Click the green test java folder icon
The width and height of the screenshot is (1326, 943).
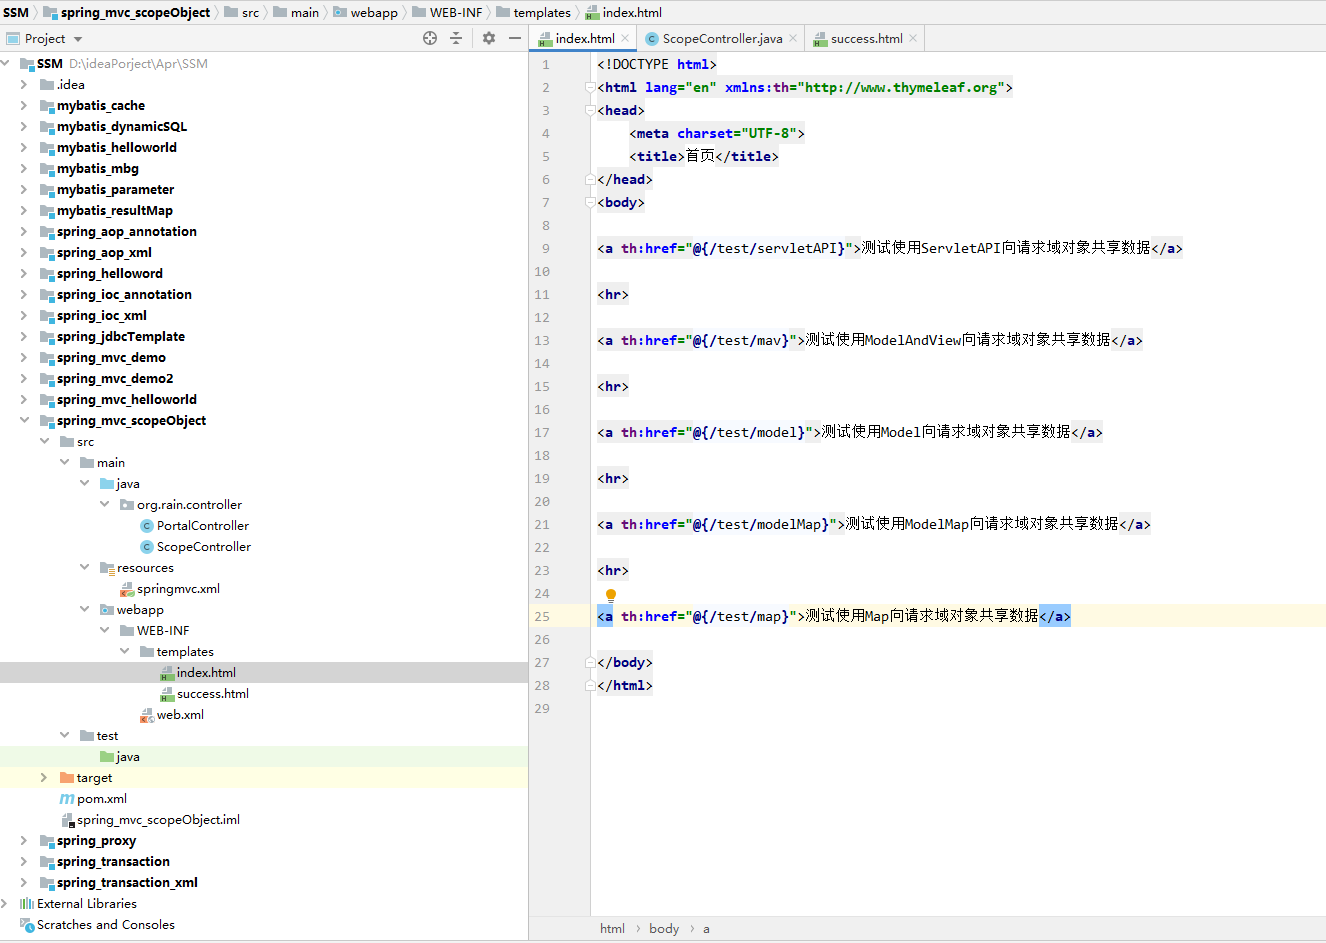tap(107, 757)
